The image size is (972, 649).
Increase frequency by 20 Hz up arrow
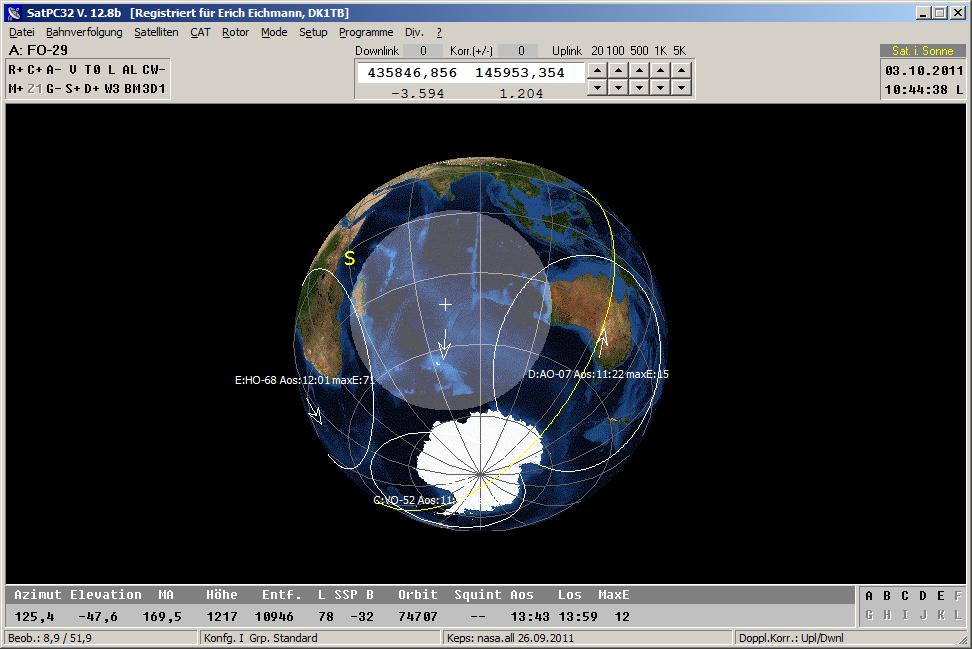(x=597, y=70)
